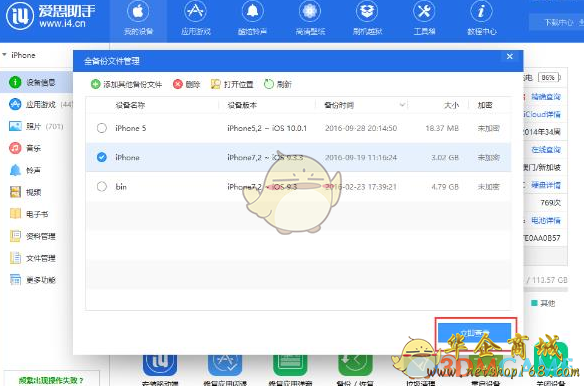Click the 在线查询 link in main window
Viewport: 584px width, 386px height.
click(546, 149)
